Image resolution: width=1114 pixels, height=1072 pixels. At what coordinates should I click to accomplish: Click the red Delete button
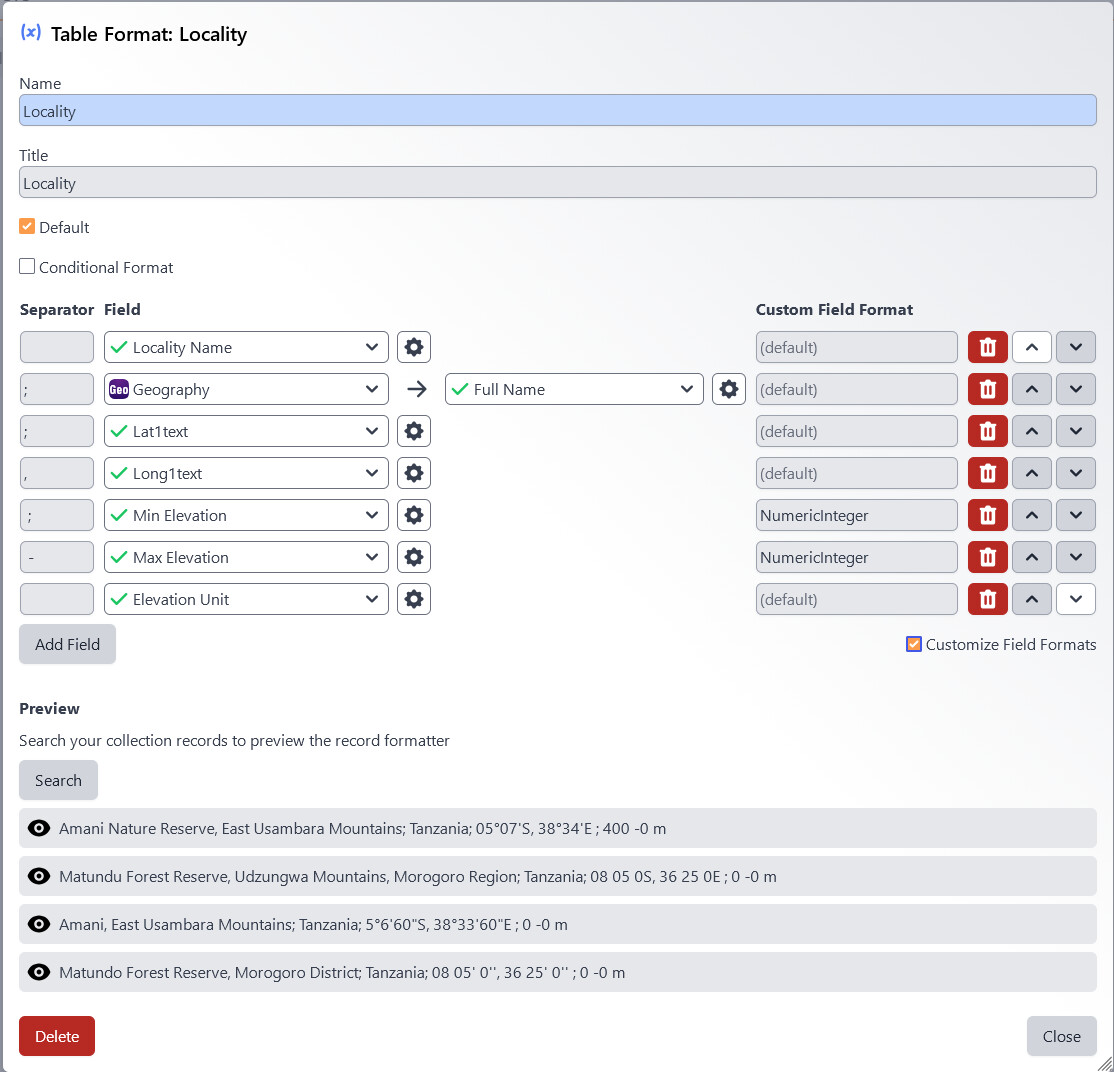pos(57,1036)
